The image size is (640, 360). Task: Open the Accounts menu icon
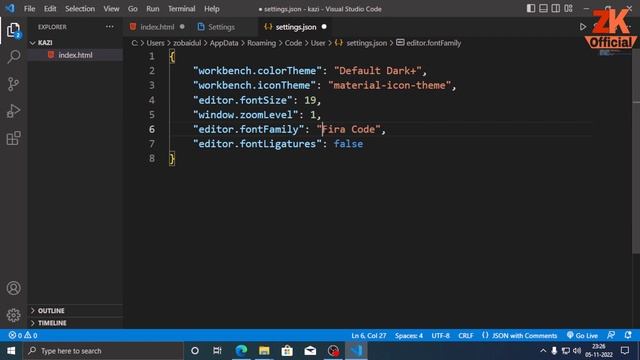[13, 288]
